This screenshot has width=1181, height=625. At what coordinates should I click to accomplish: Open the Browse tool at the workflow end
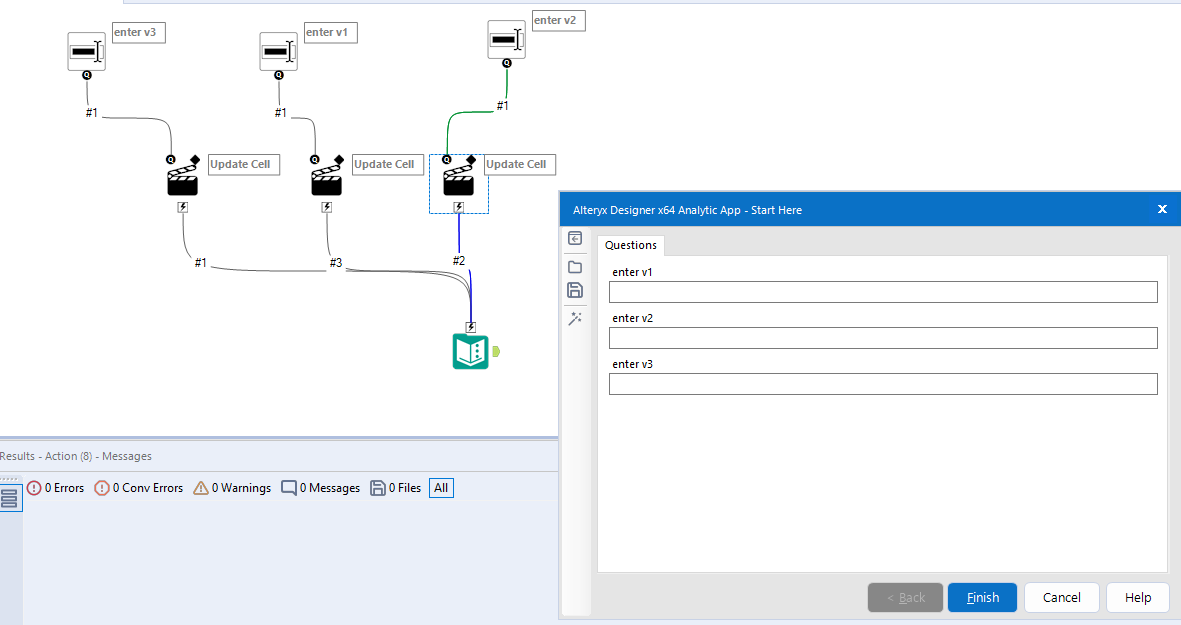470,352
